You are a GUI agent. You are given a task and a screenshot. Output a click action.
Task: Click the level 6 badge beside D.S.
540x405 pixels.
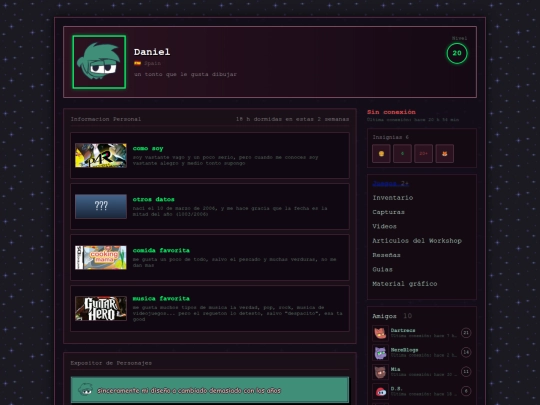tap(466, 391)
